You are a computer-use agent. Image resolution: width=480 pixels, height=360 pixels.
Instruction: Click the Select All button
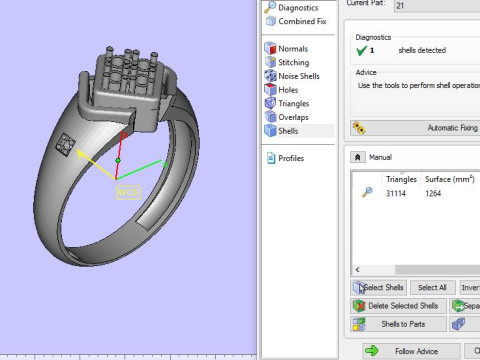tap(432, 287)
